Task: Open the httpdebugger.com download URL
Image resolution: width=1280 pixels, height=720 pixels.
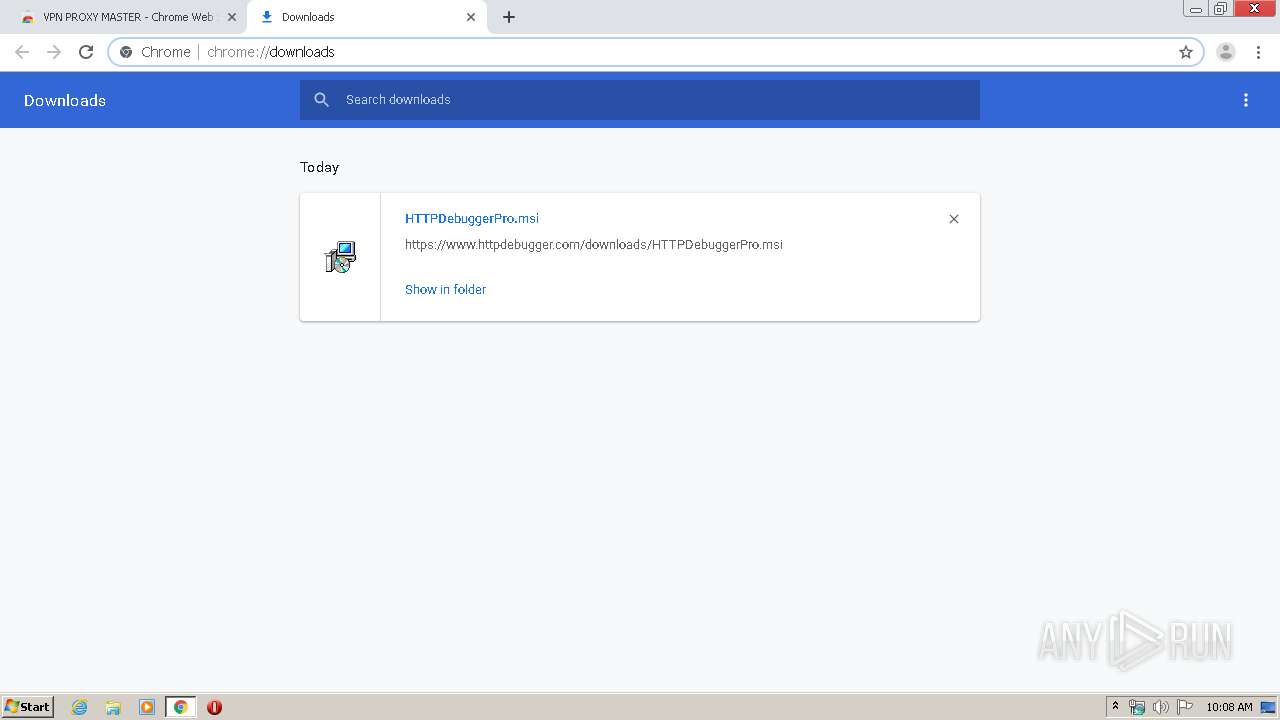Action: (594, 244)
